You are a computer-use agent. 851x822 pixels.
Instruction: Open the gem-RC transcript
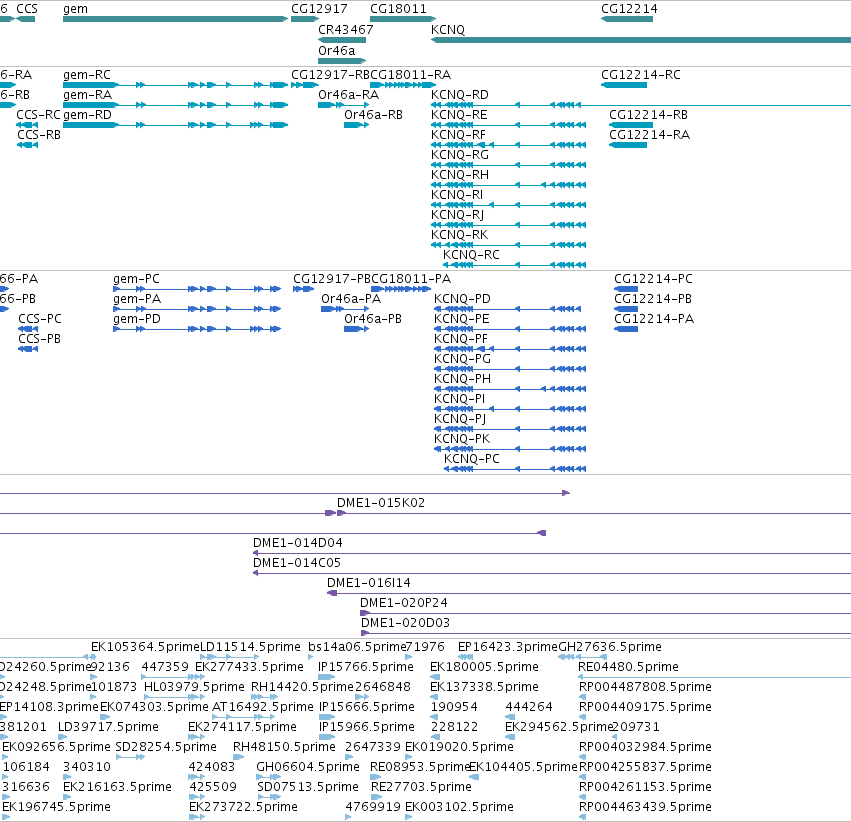[x=87, y=74]
